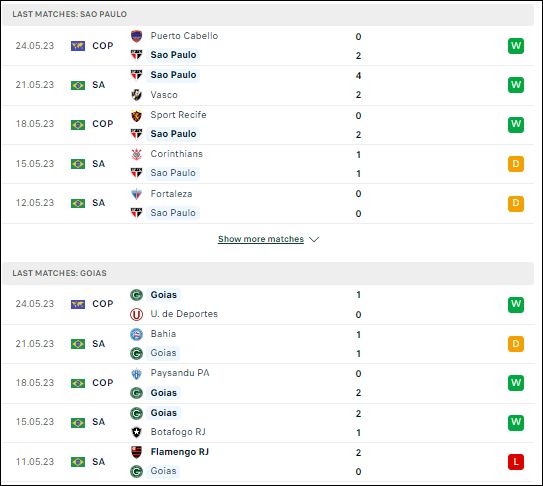Click the Corinthians club crest

(x=136, y=154)
